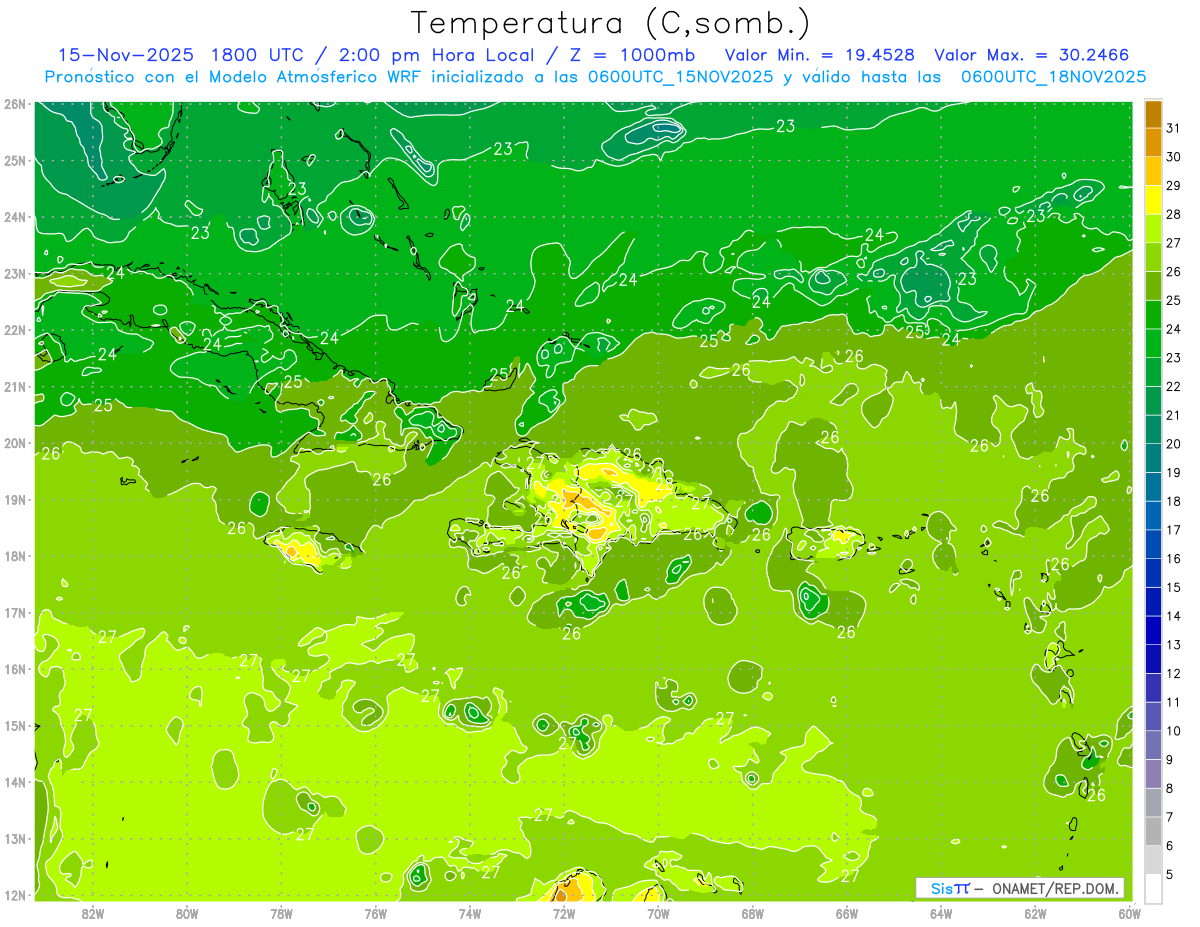Click the '74W' longitude axis label

(469, 913)
